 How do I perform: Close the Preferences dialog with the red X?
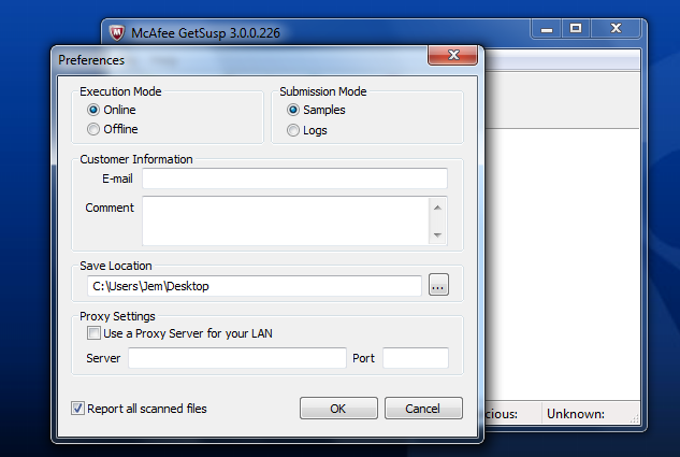click(453, 55)
